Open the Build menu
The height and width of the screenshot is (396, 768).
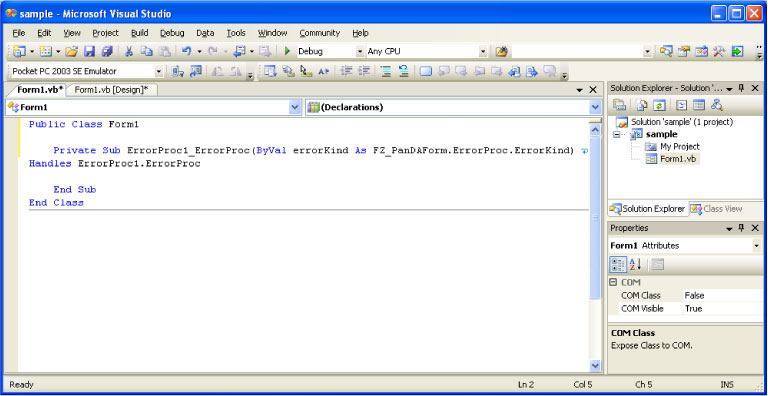(x=140, y=33)
